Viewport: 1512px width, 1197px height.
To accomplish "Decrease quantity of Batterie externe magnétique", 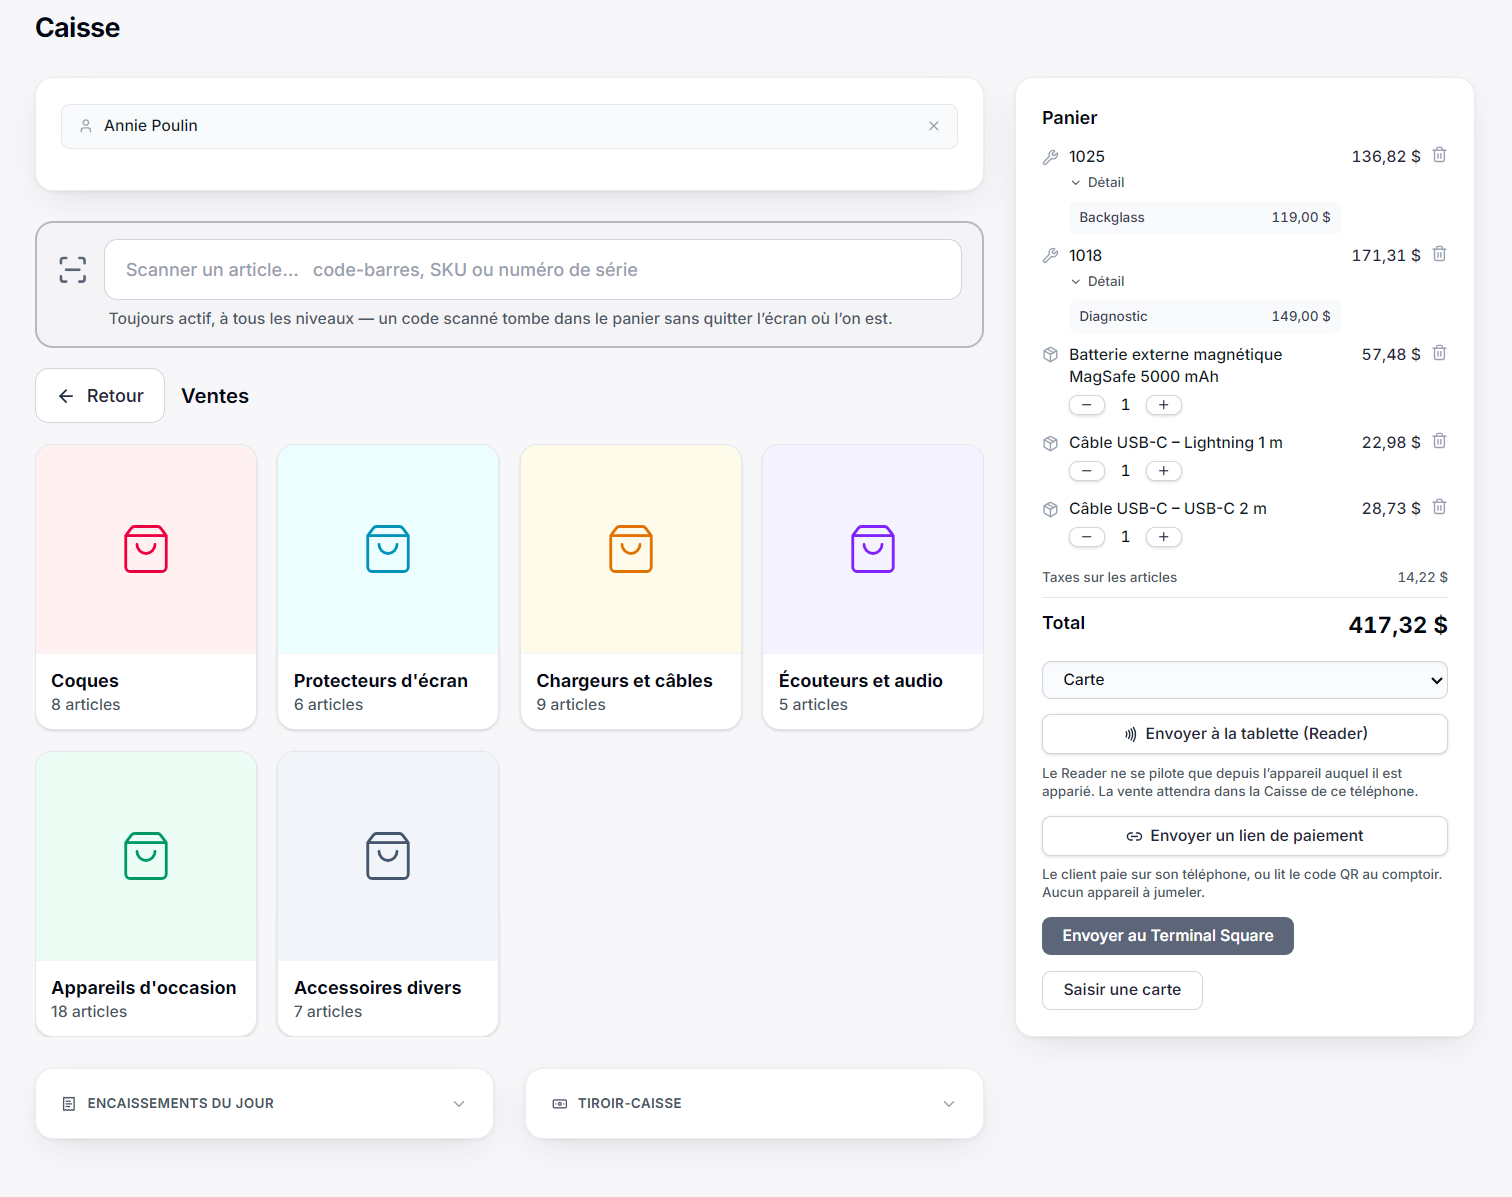I will (1087, 405).
